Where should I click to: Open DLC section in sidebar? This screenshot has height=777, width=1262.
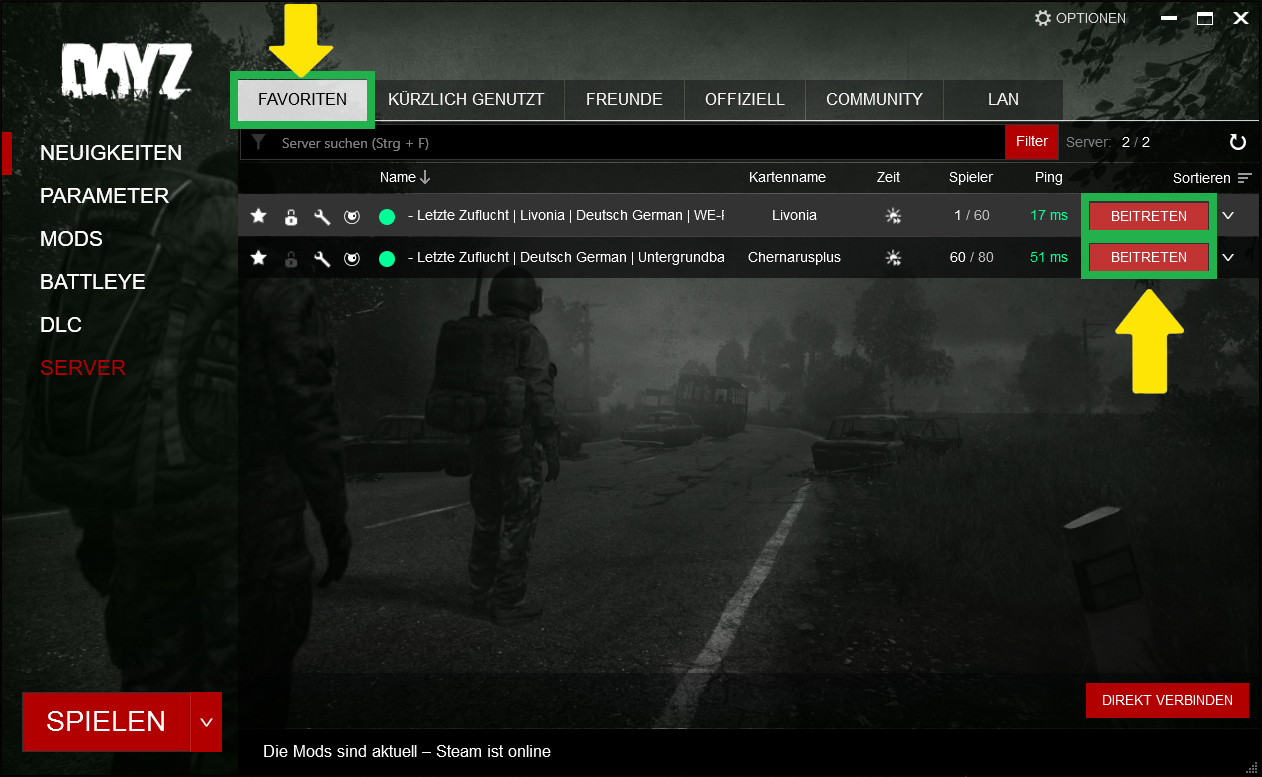click(x=61, y=325)
